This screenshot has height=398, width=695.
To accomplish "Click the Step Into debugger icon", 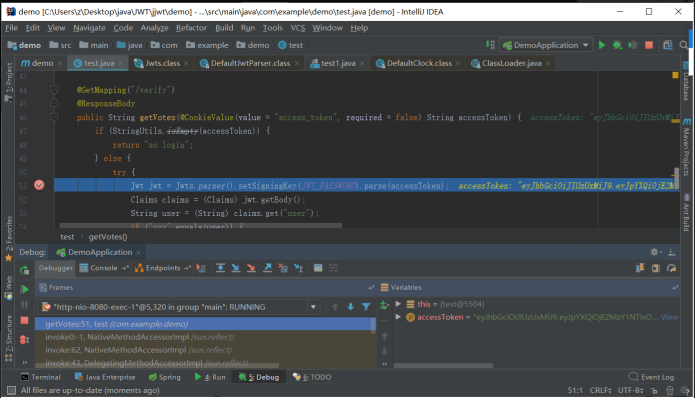I will tap(236, 268).
